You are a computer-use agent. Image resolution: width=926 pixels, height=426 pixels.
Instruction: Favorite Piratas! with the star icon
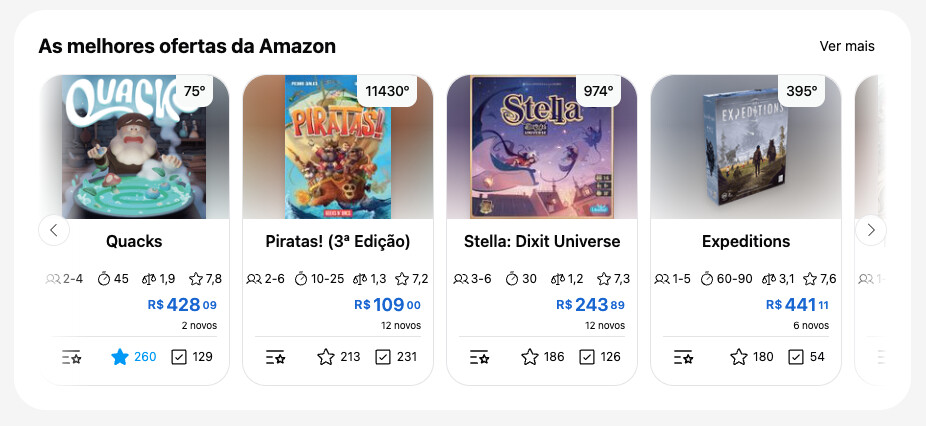click(325, 357)
